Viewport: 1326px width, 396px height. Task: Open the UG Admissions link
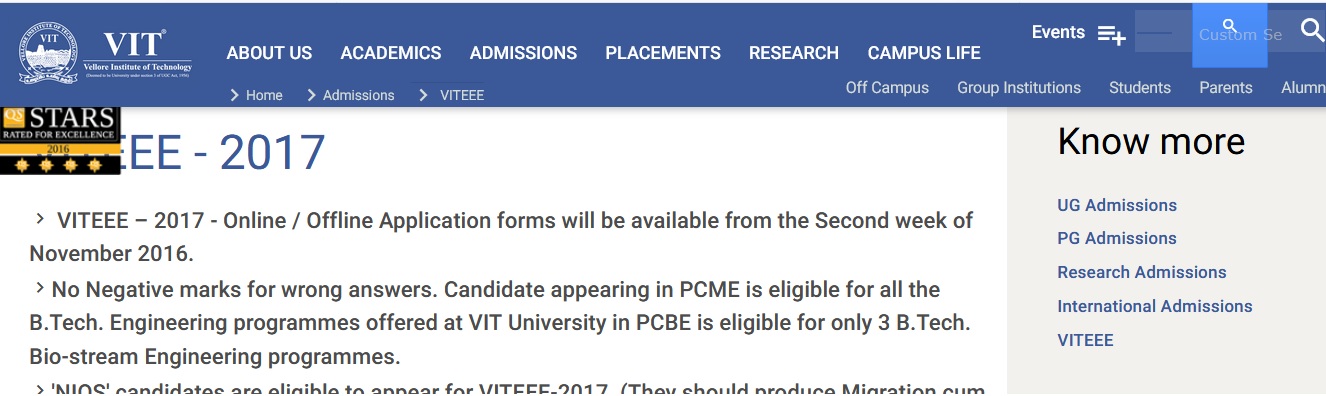(1117, 205)
